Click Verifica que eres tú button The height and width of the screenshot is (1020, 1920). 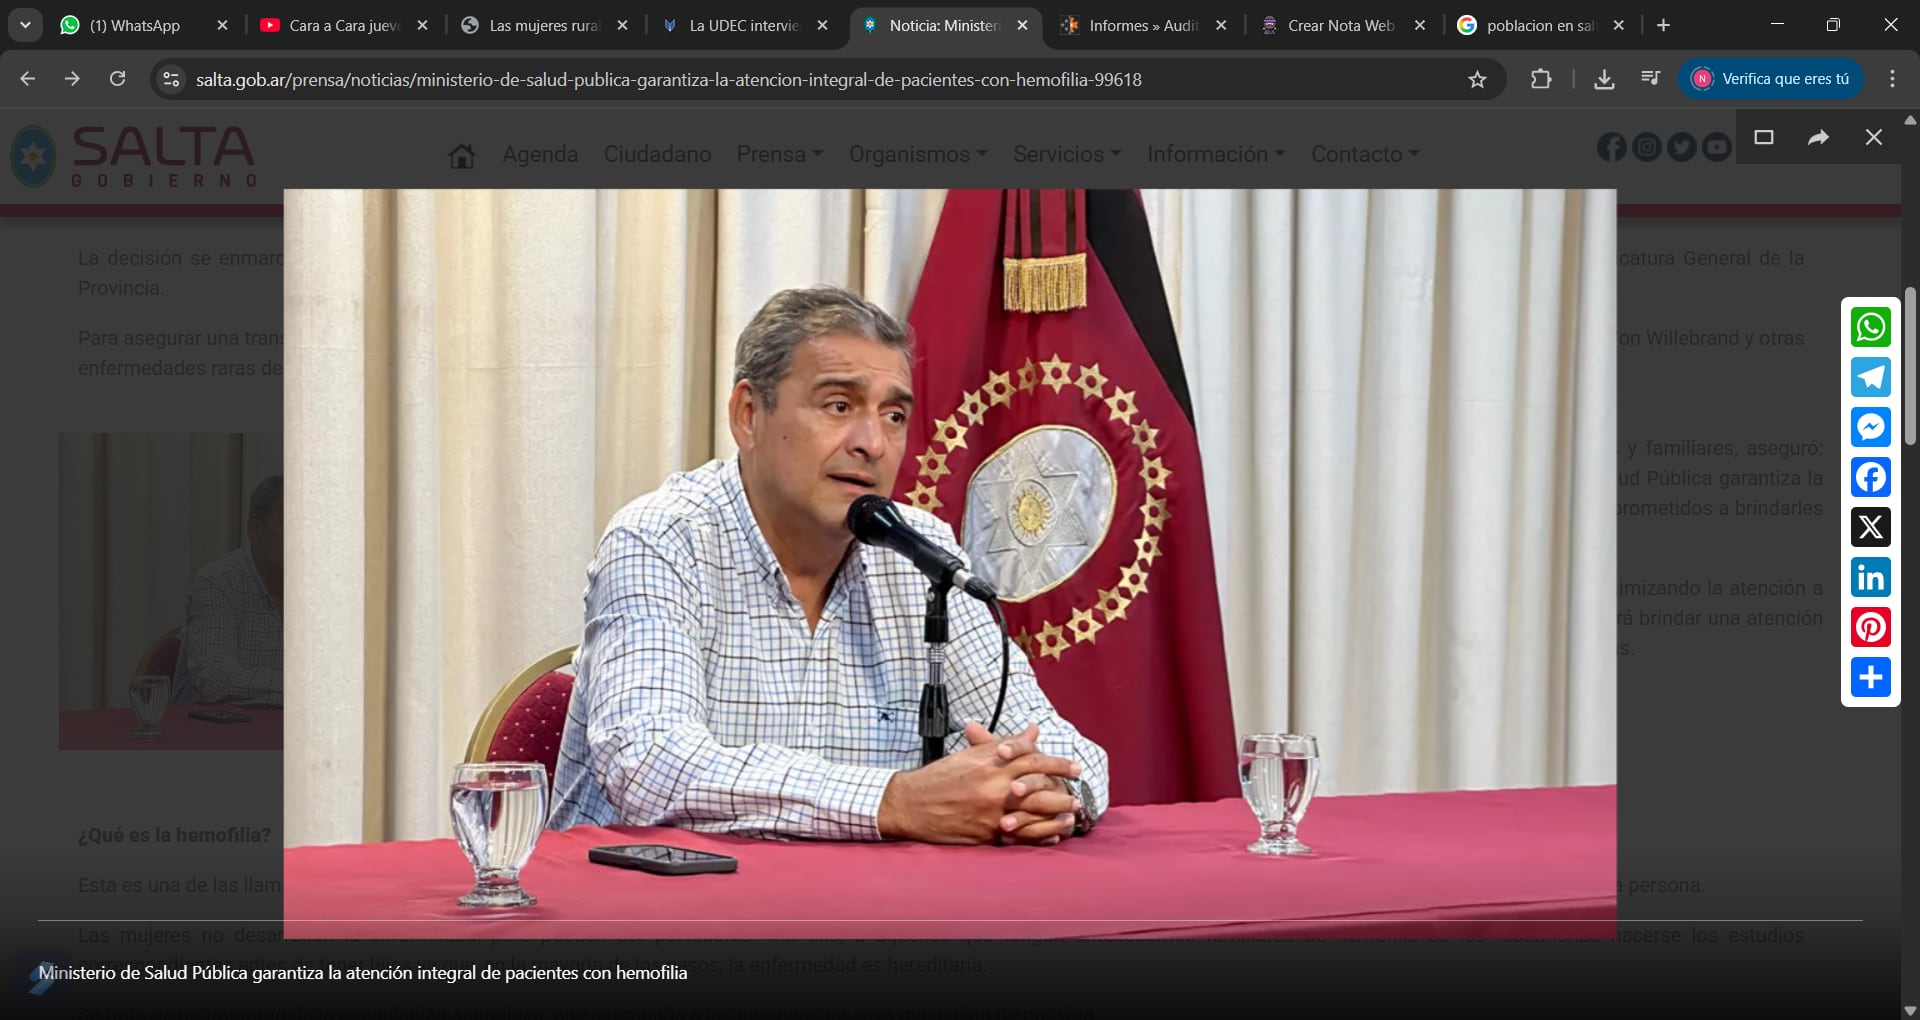[x=1771, y=79]
